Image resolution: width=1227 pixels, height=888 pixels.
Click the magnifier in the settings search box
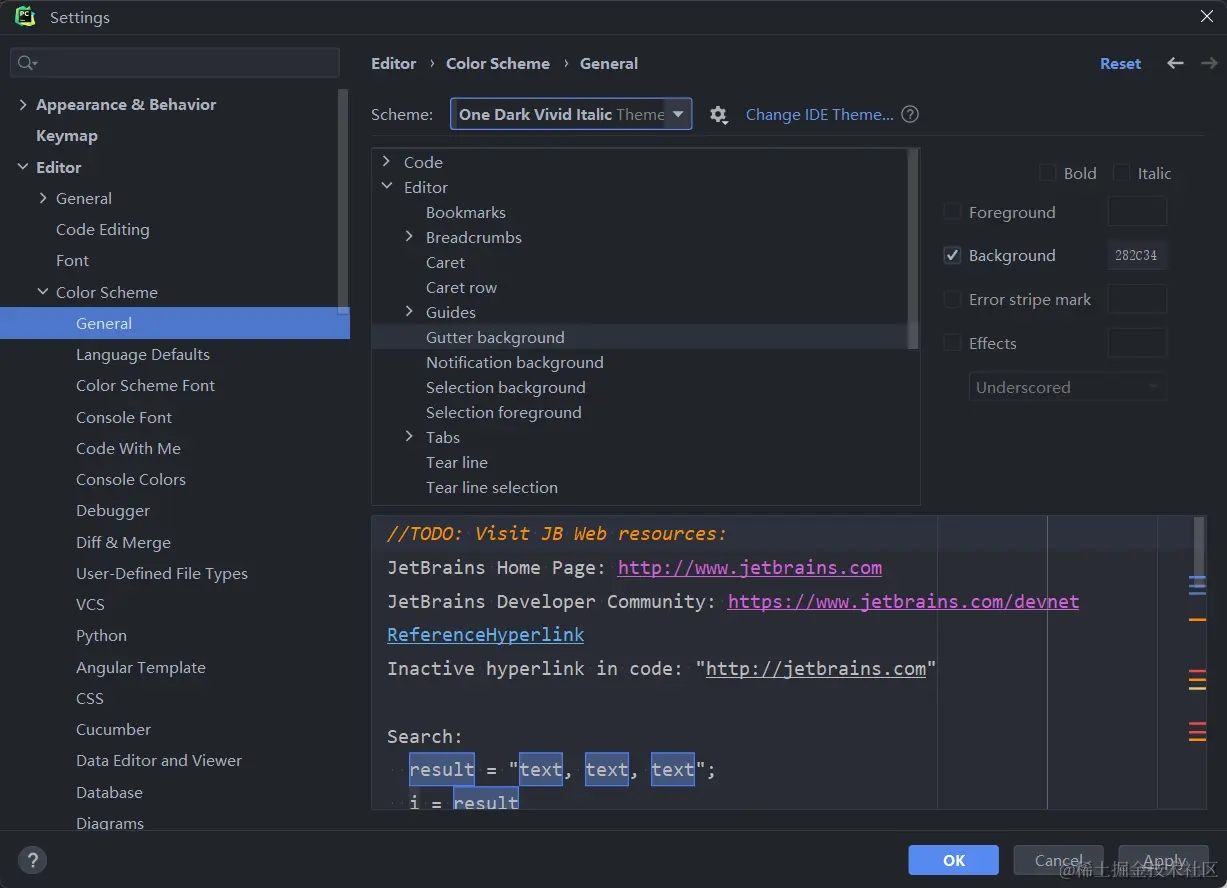point(25,62)
